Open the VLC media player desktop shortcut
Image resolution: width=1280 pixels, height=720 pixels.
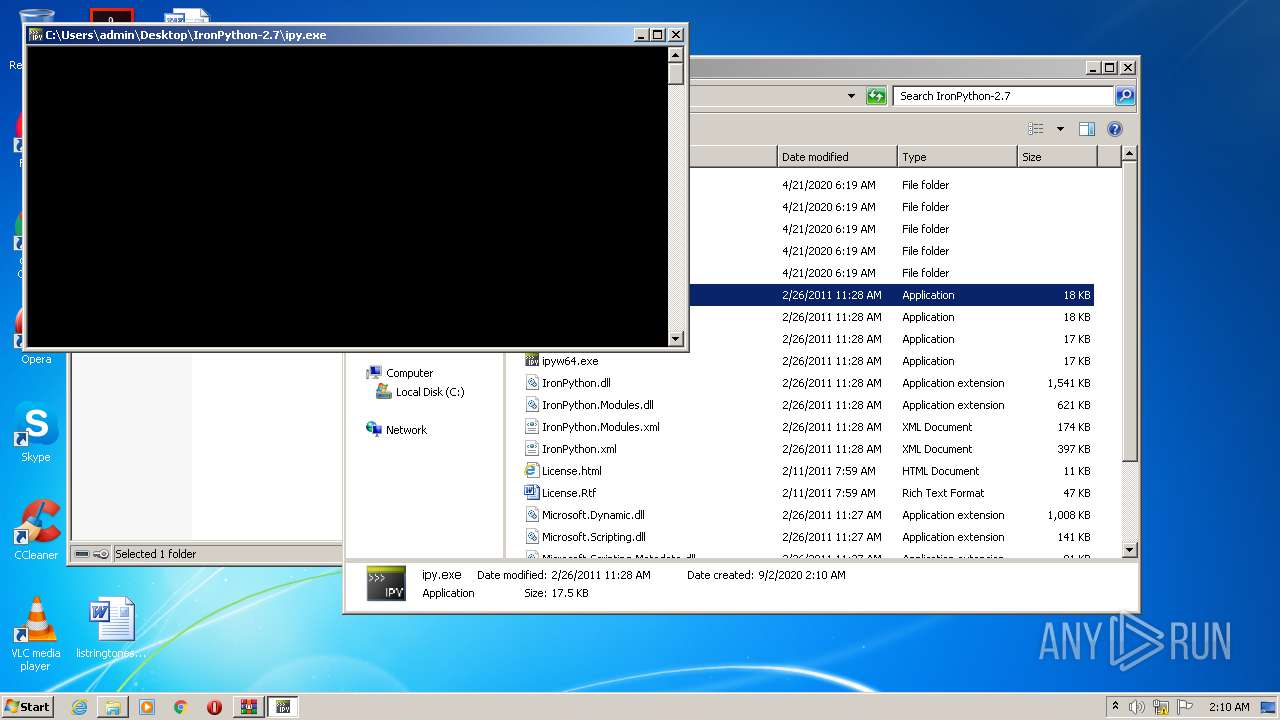36,634
